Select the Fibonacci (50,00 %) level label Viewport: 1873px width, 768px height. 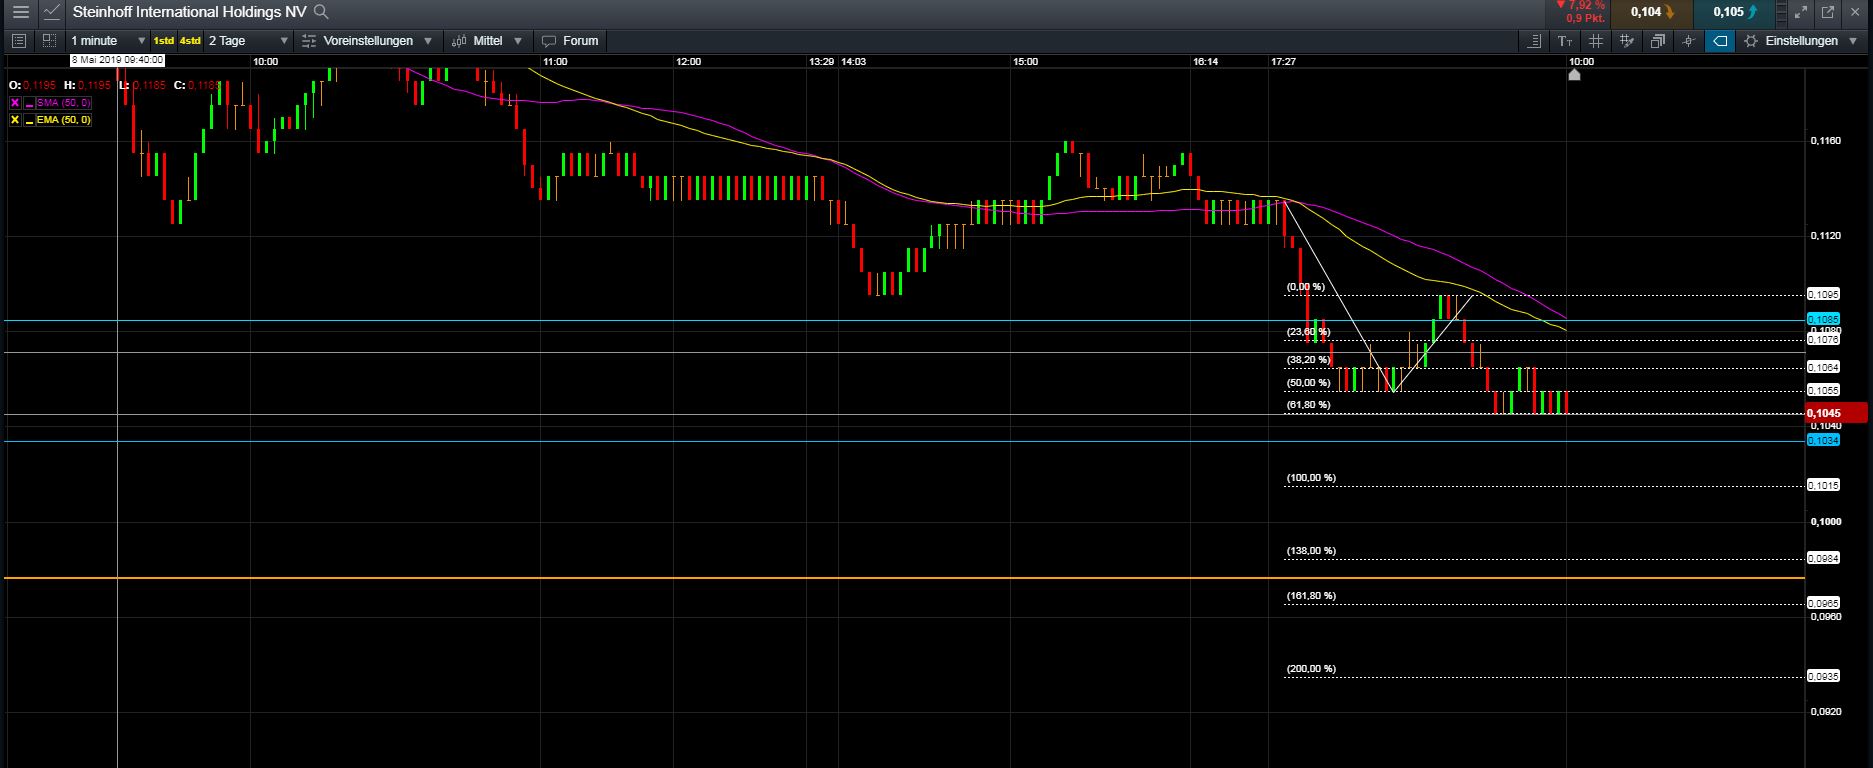[x=1308, y=383]
